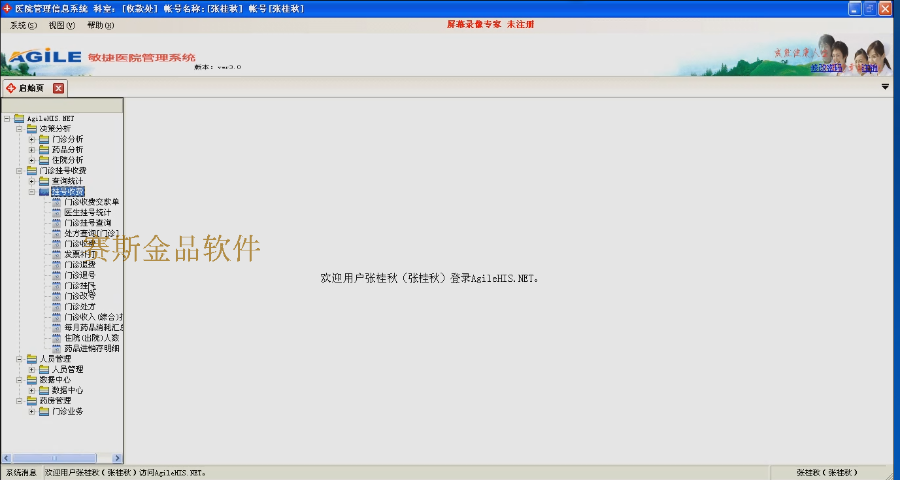
Task: Select the 门诊分析 tree label
Action: [x=68, y=140]
